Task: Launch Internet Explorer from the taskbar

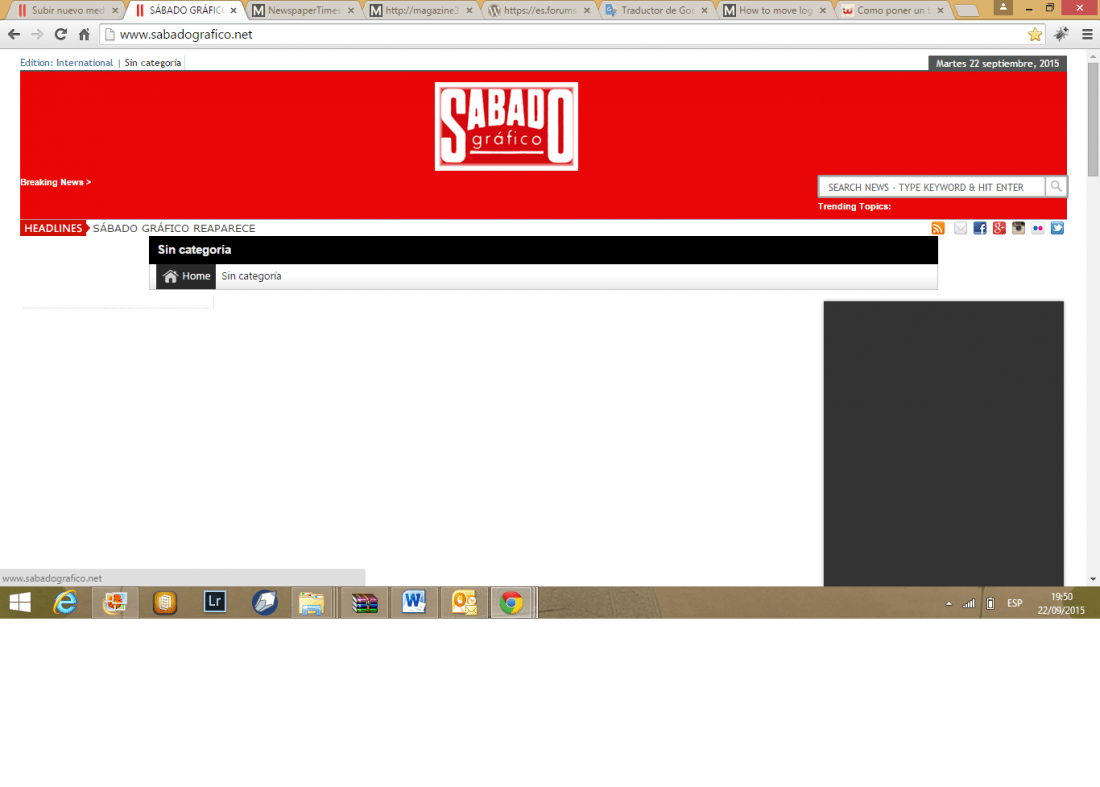Action: 65,603
